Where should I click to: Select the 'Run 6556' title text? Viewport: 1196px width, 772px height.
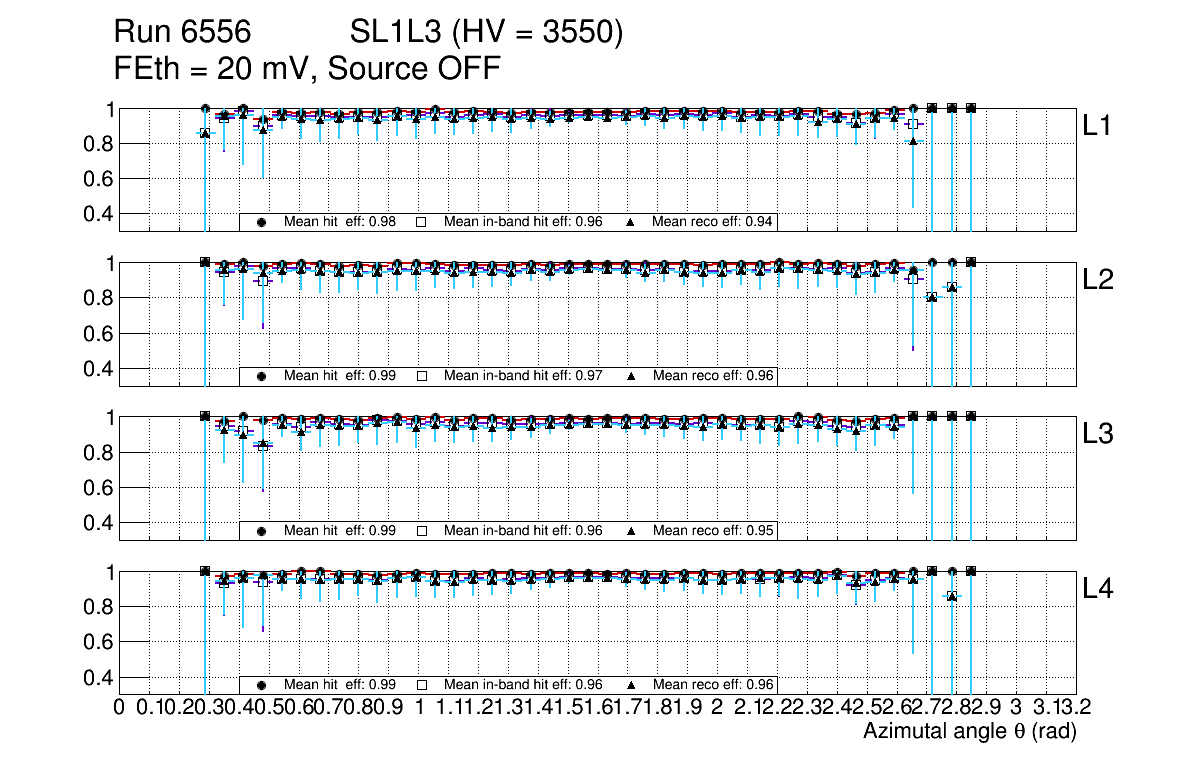coord(188,33)
